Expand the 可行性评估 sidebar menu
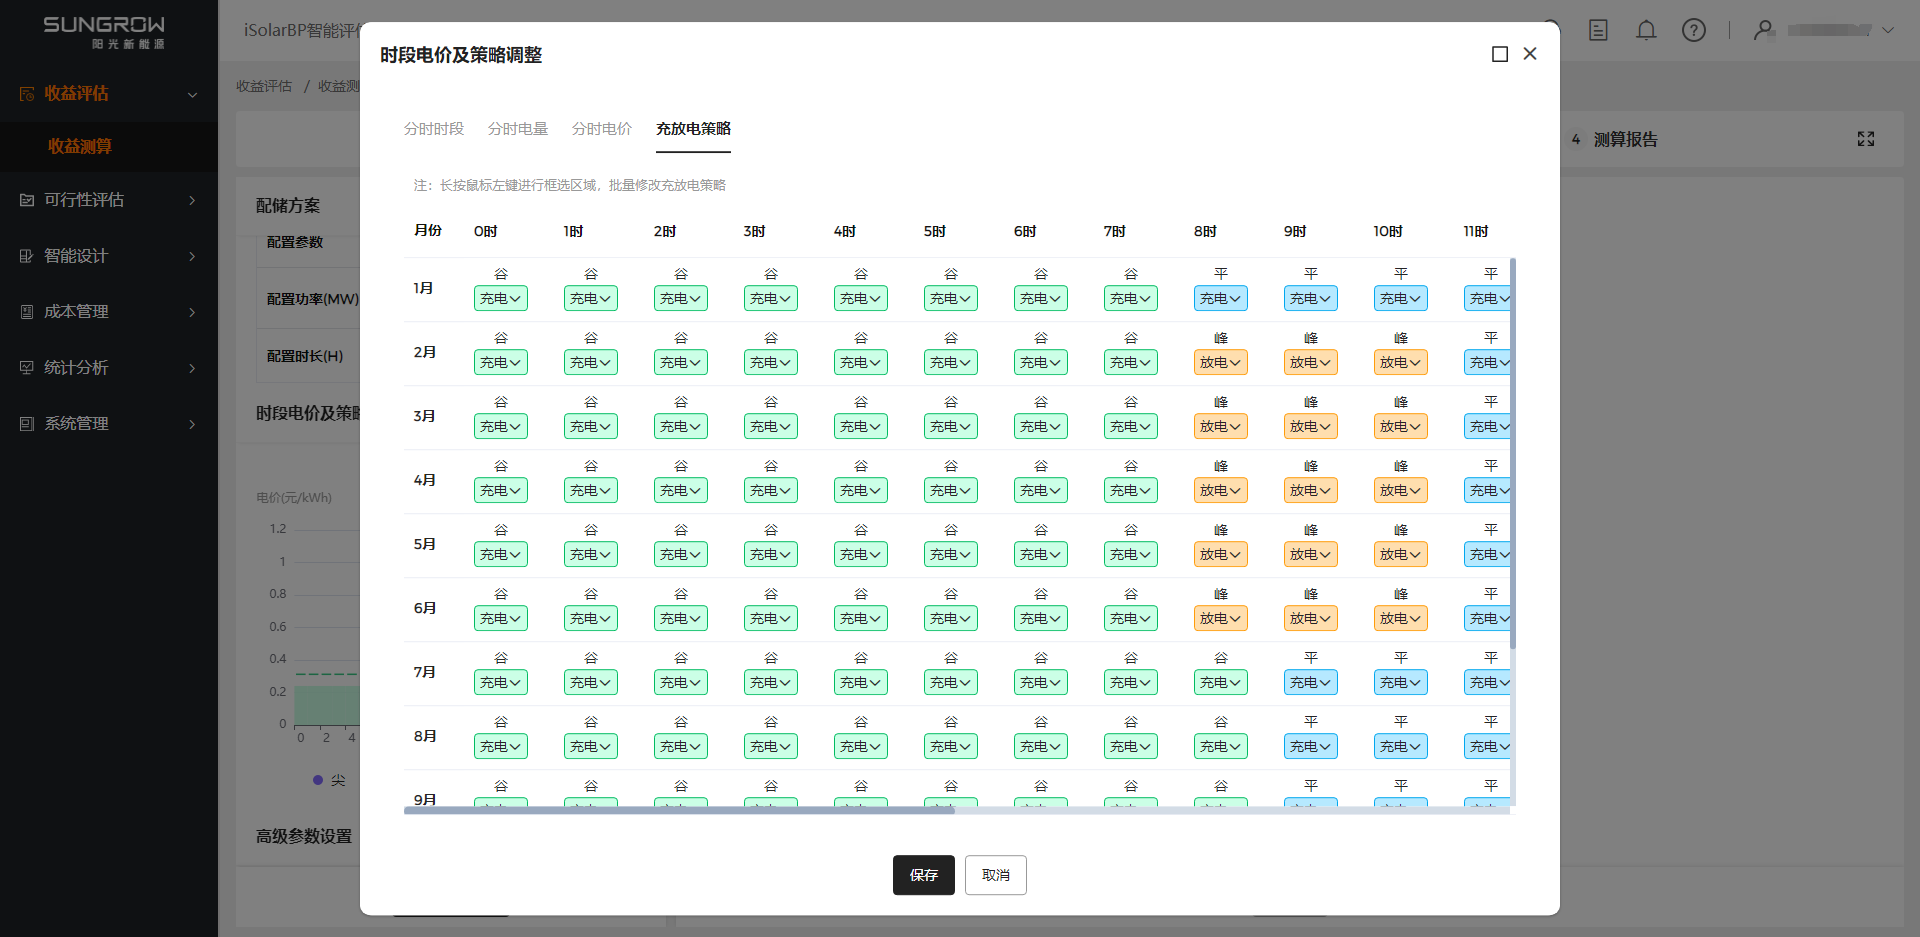Viewport: 1920px width, 937px height. tap(108, 200)
